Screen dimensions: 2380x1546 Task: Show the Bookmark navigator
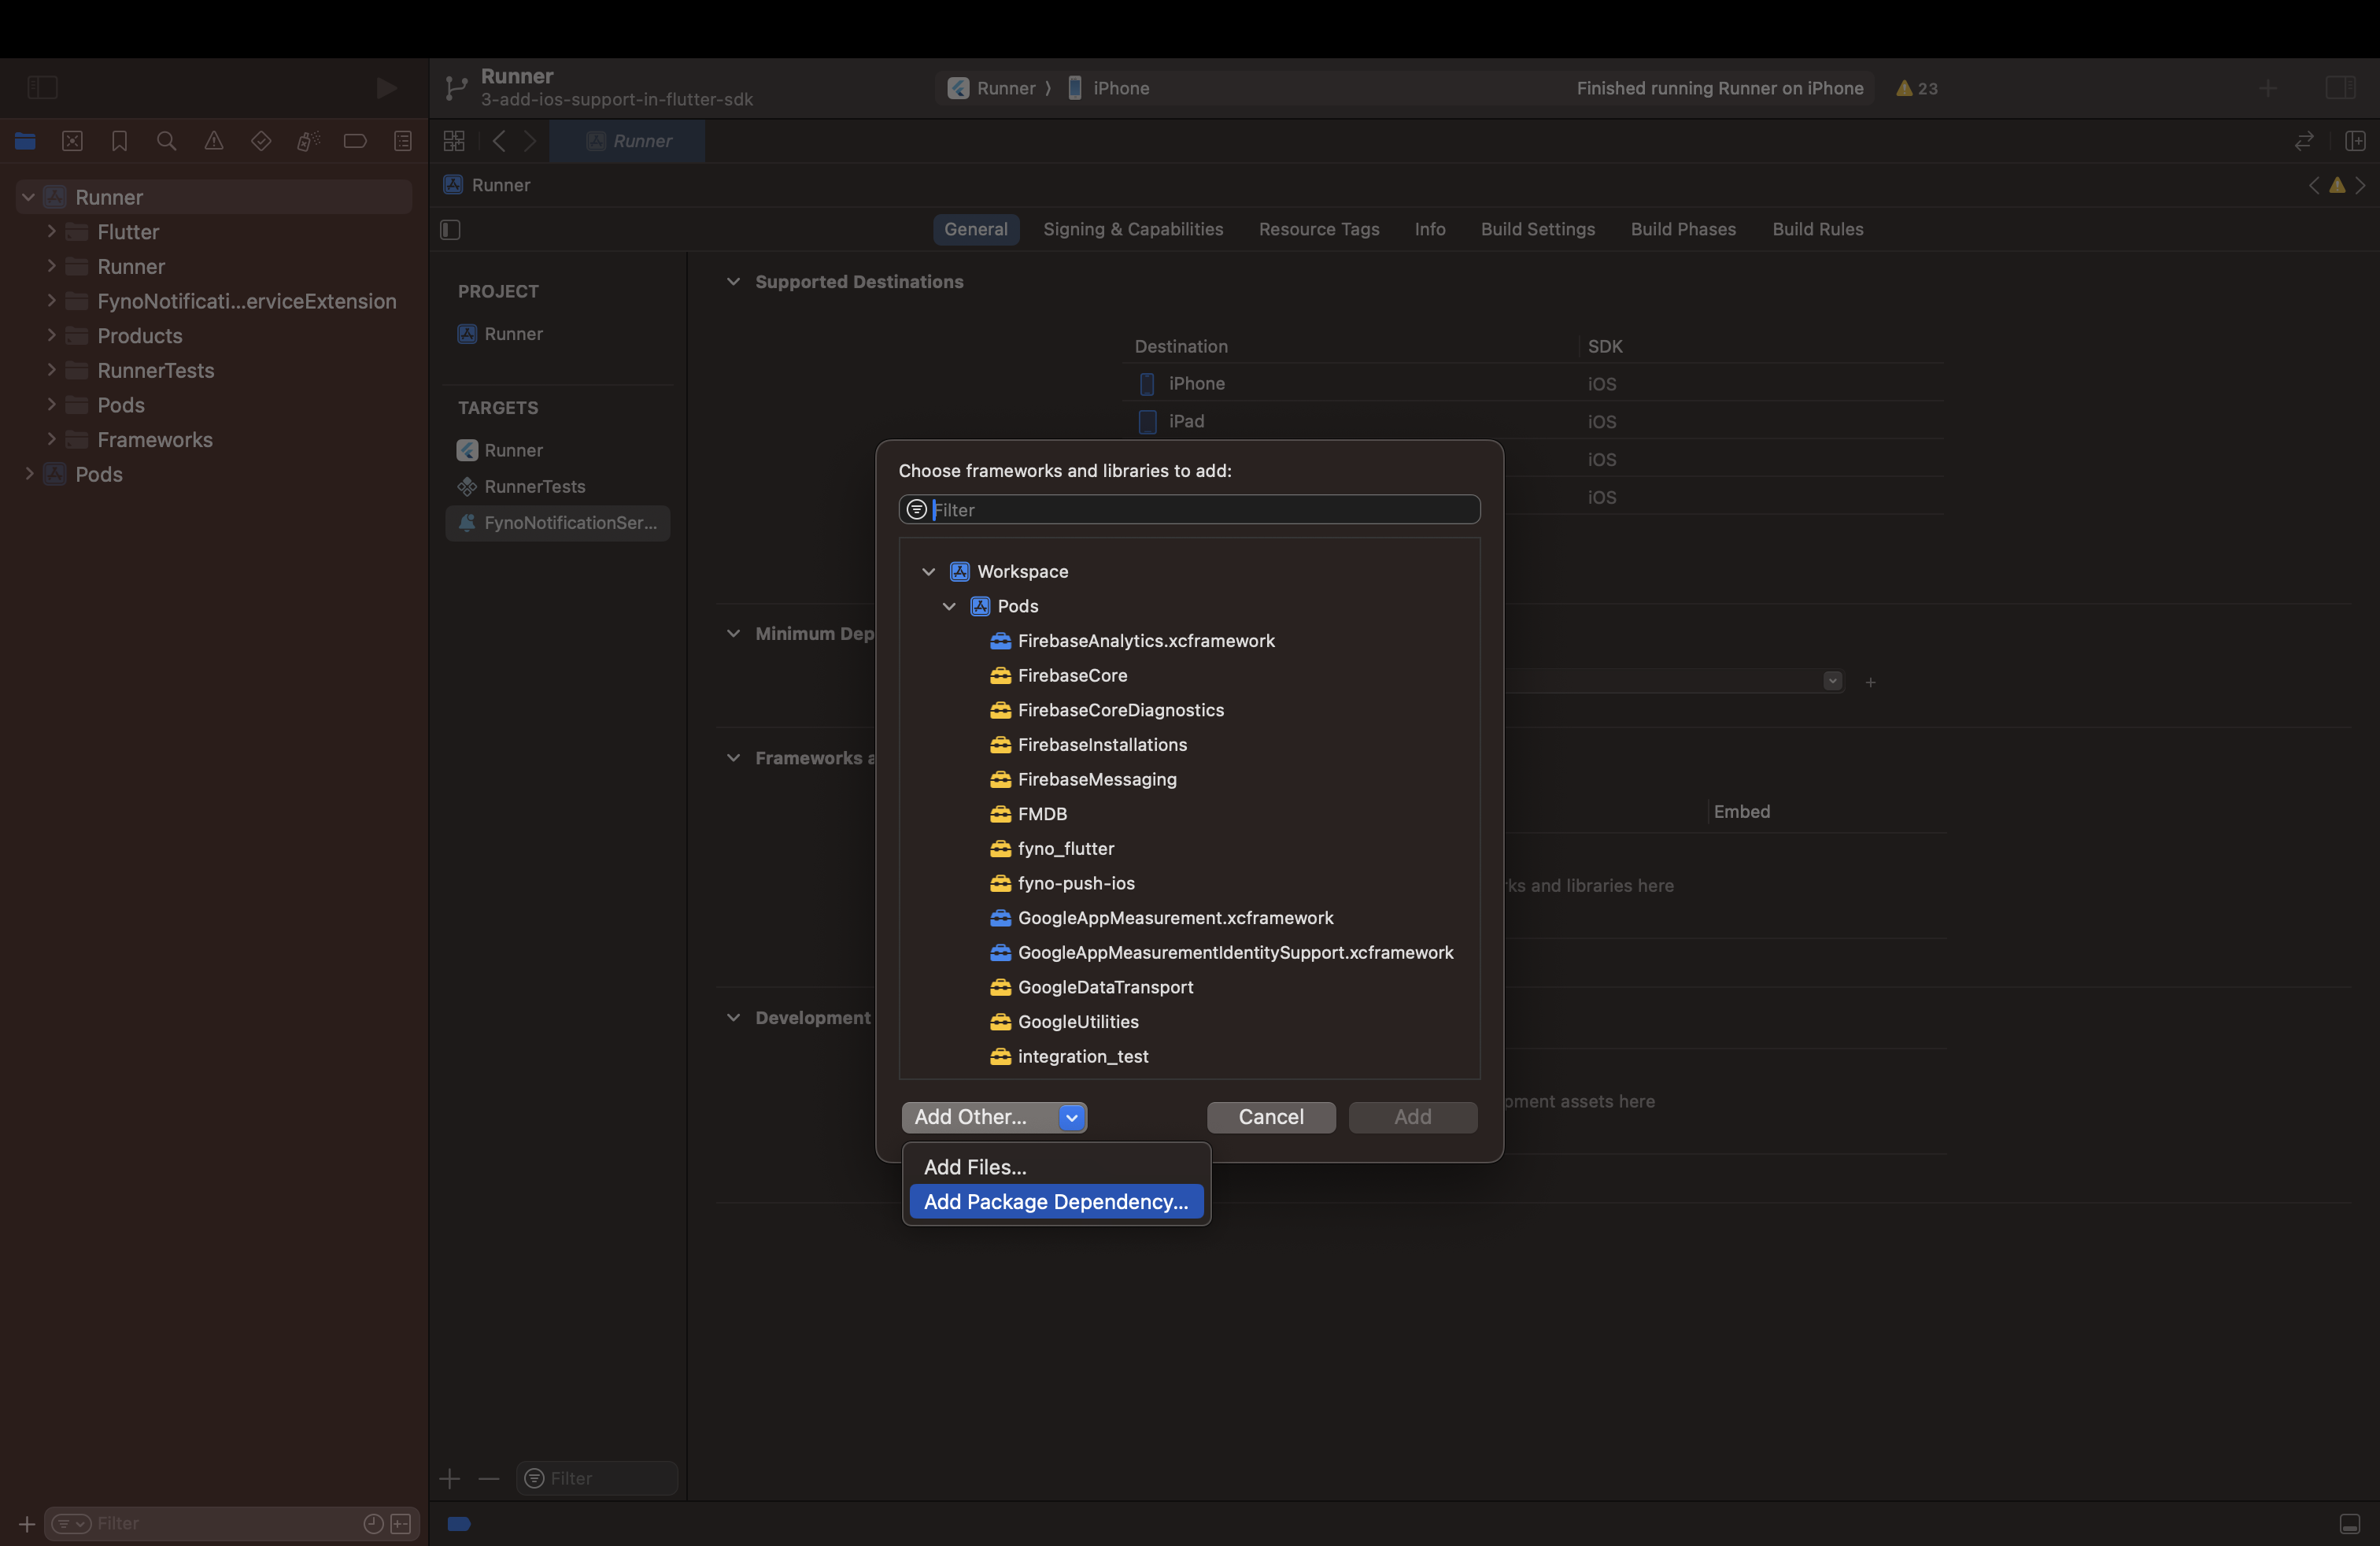[119, 141]
